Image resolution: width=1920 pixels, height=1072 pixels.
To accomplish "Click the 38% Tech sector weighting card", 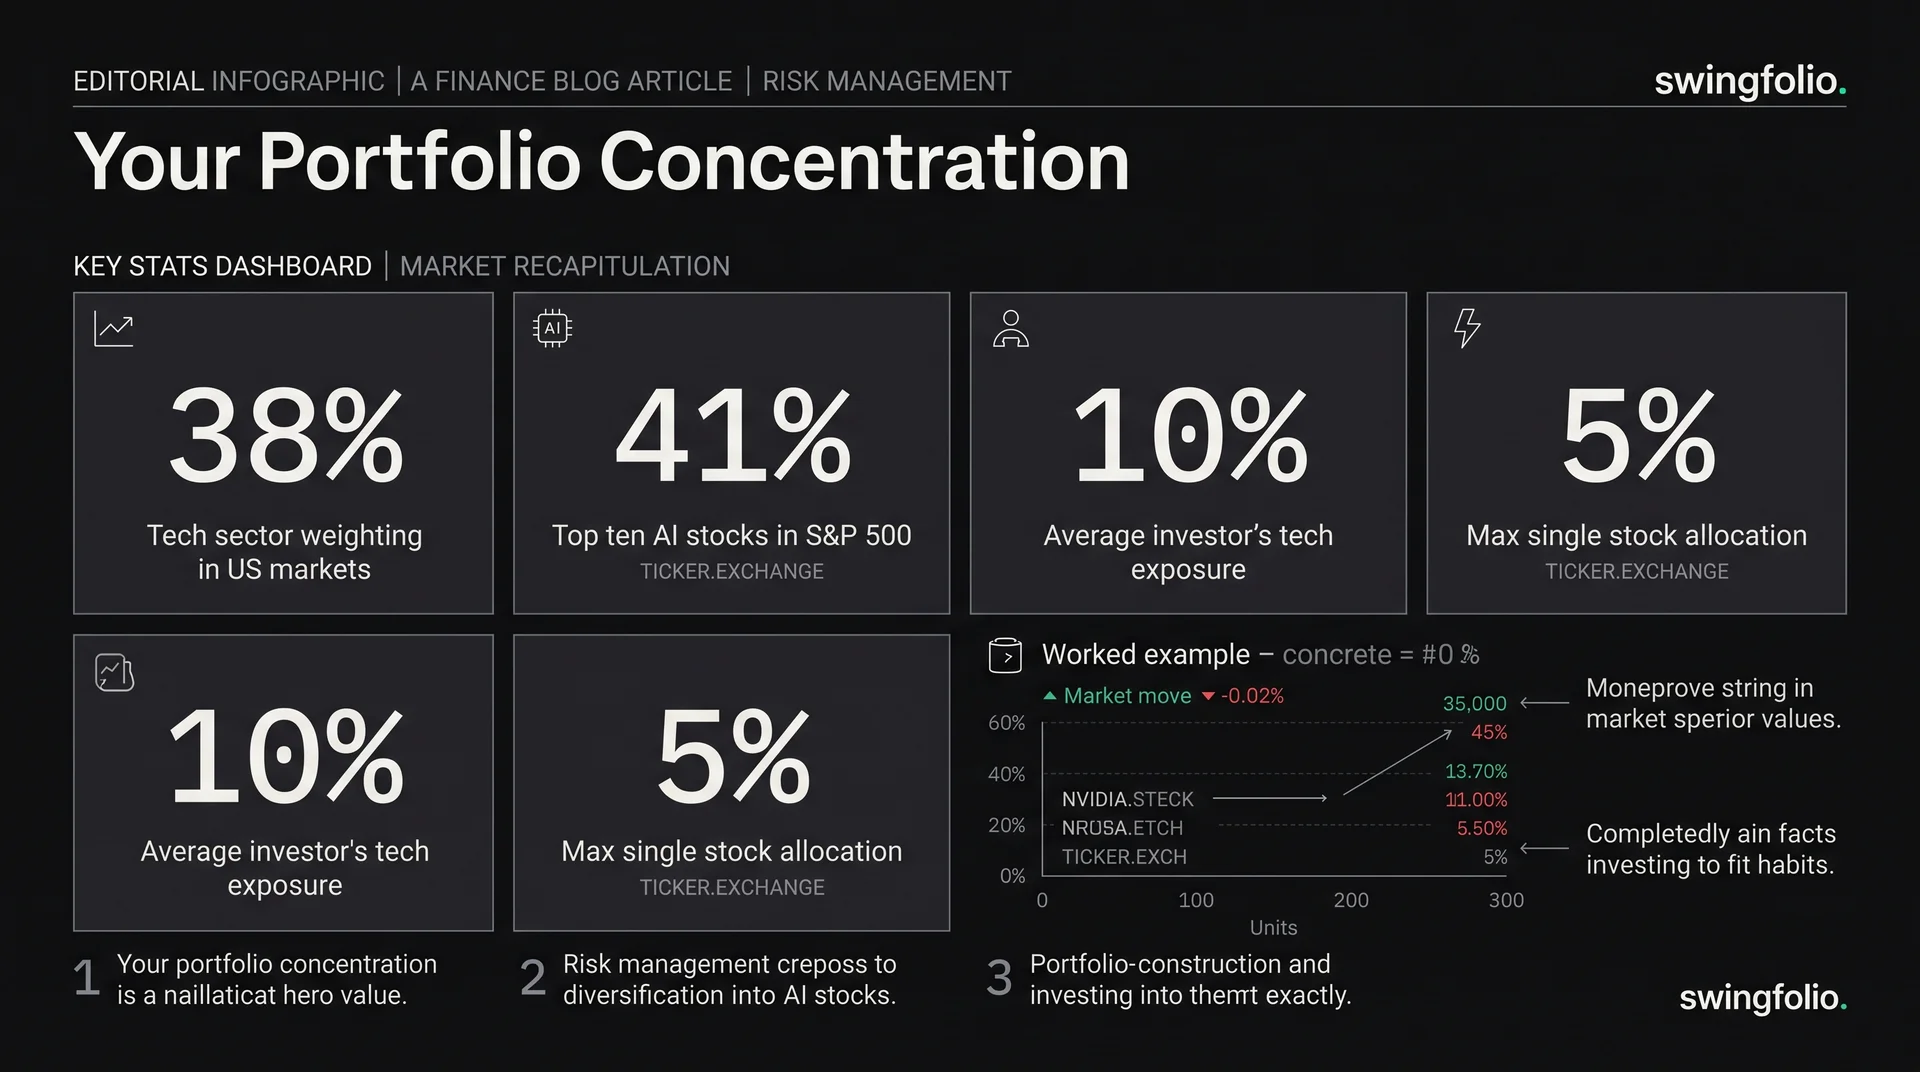I will (283, 453).
